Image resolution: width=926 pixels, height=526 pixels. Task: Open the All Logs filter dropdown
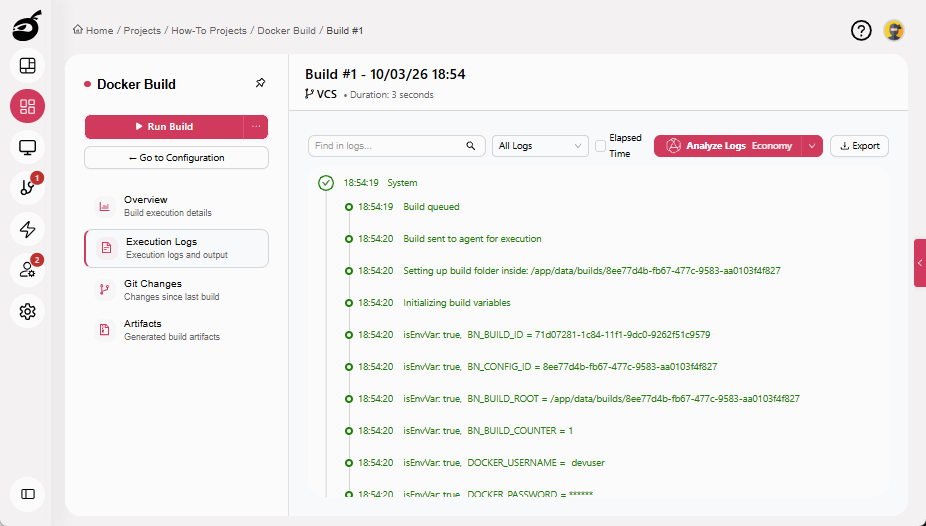click(540, 146)
